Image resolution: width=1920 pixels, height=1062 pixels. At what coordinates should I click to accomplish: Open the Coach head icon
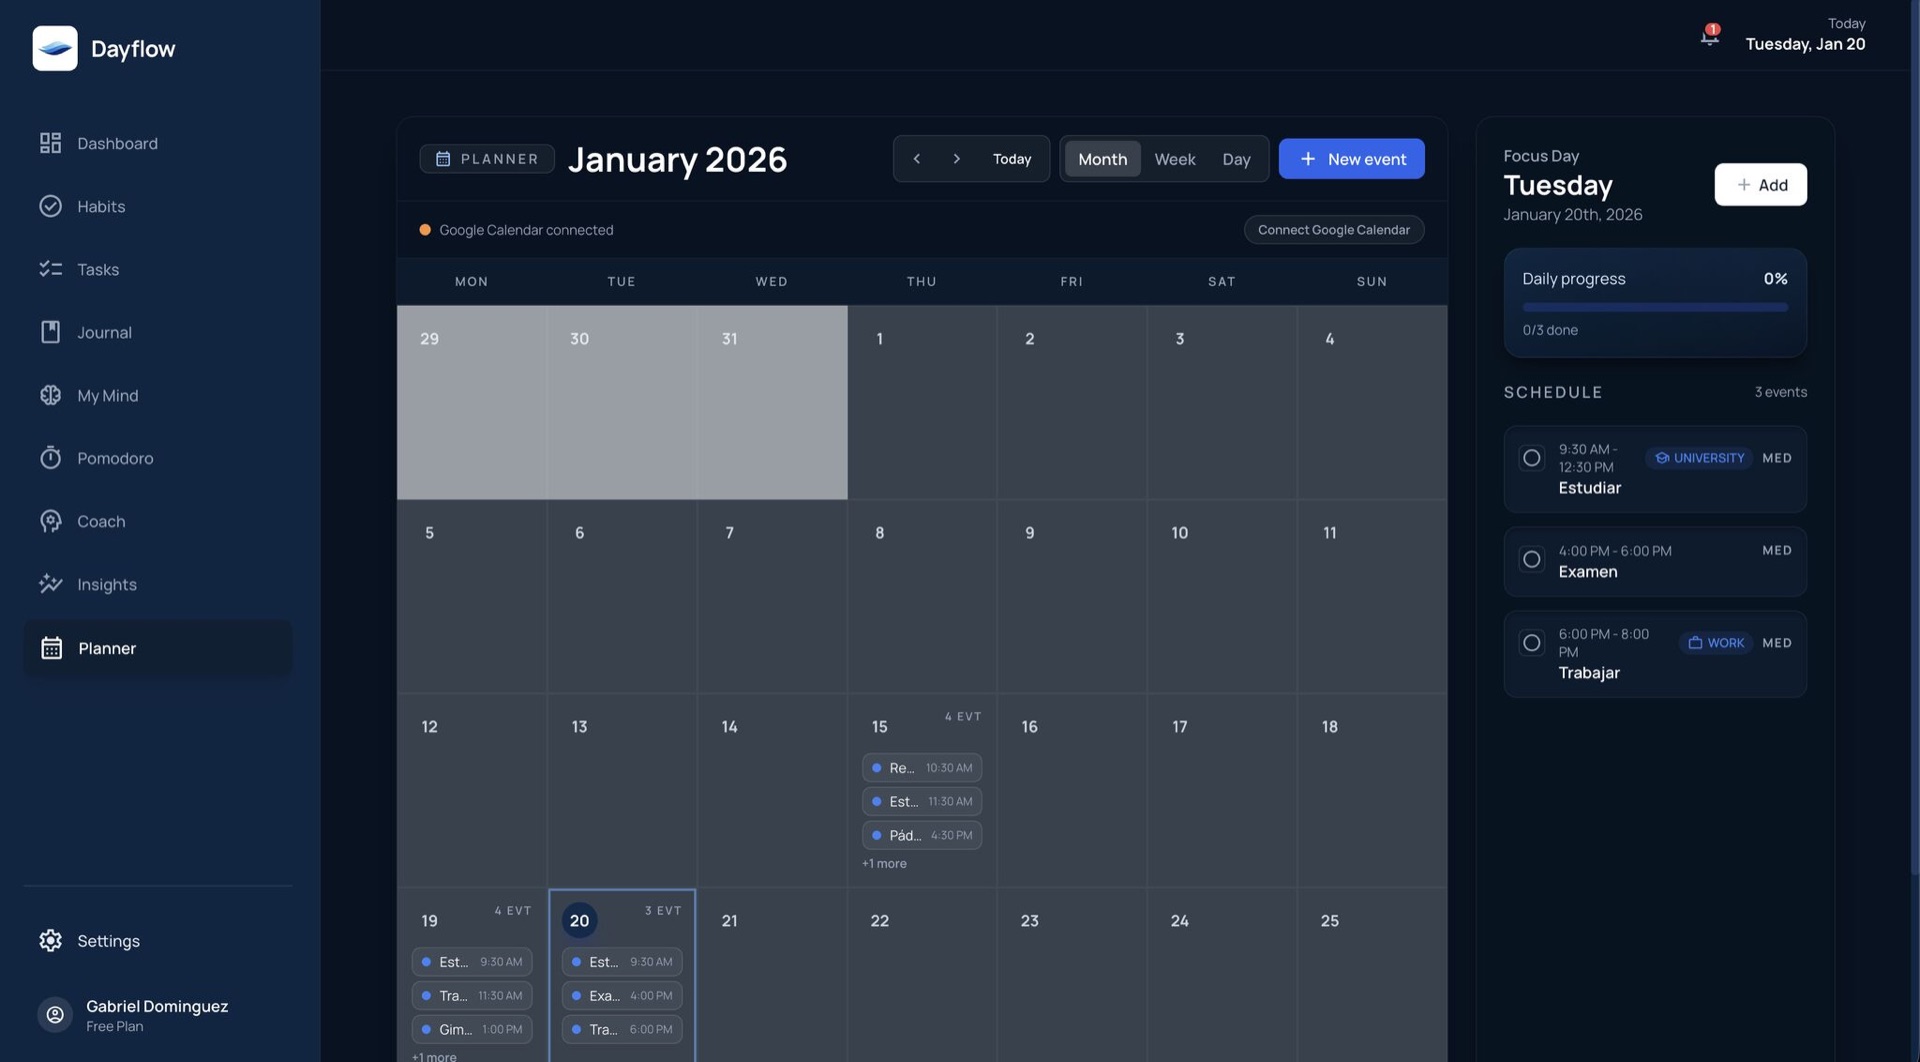point(50,521)
